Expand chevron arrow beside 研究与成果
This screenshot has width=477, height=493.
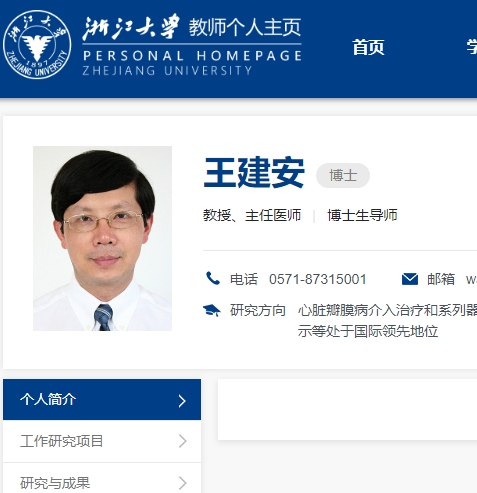[x=182, y=483]
